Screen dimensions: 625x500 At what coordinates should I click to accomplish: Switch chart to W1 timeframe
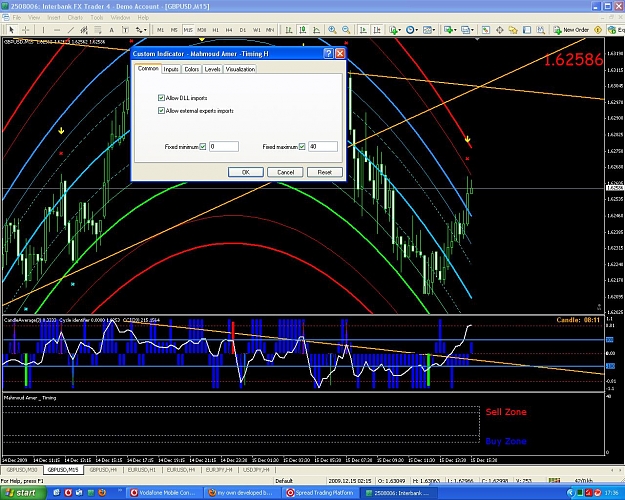pos(257,30)
